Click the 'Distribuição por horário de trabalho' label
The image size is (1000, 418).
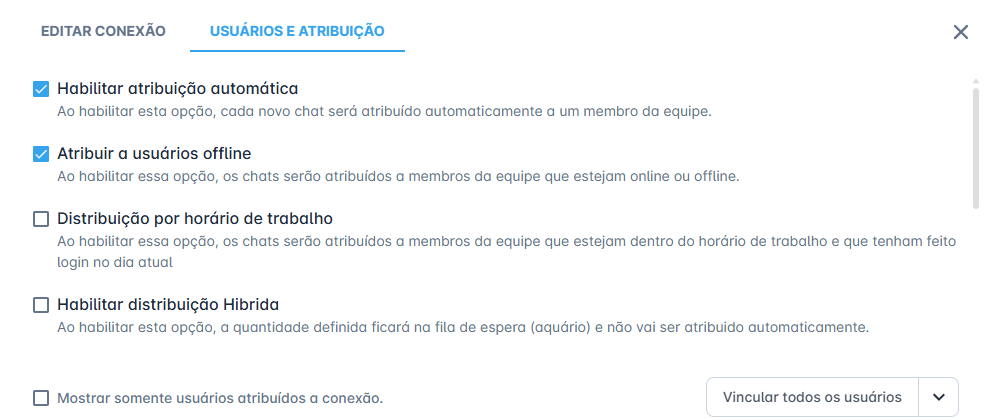[195, 219]
